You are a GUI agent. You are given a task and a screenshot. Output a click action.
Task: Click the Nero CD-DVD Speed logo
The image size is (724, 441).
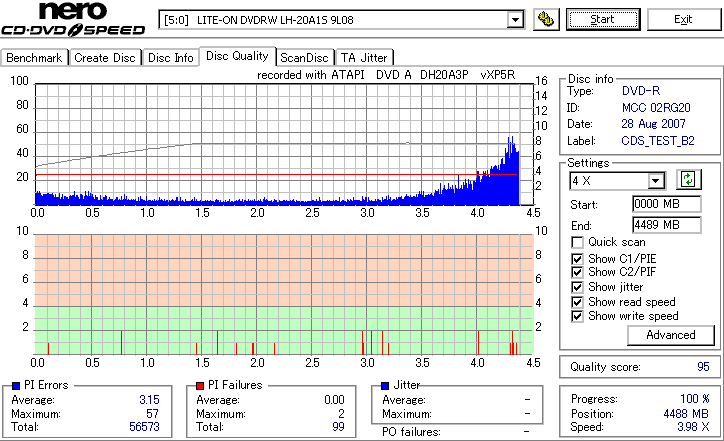click(73, 18)
